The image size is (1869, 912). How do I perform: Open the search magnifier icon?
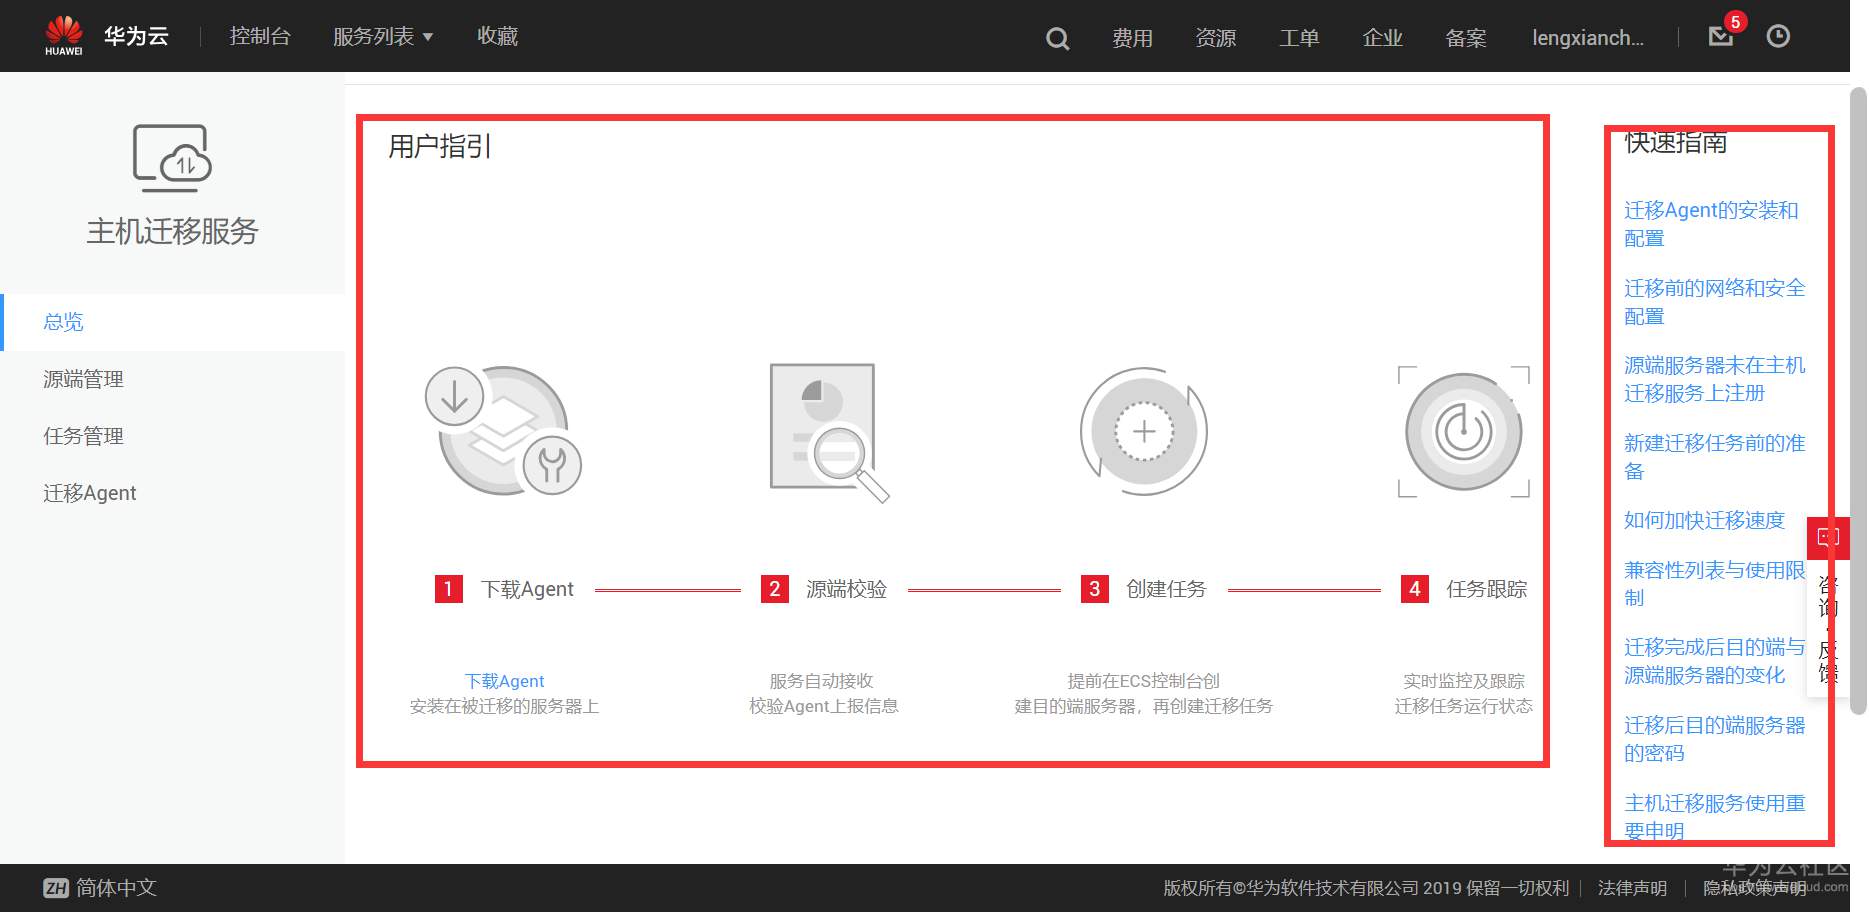click(x=1057, y=38)
